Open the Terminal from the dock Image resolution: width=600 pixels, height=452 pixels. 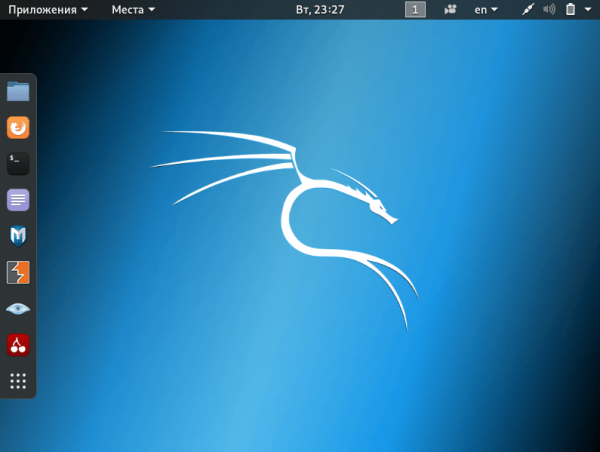point(18,164)
